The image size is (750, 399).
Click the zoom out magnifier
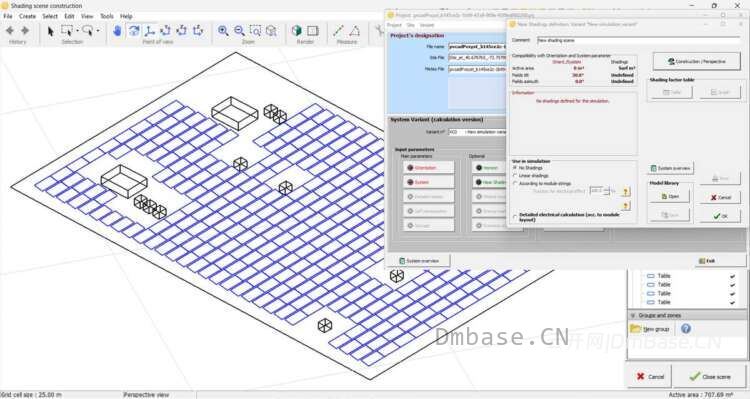pos(239,31)
